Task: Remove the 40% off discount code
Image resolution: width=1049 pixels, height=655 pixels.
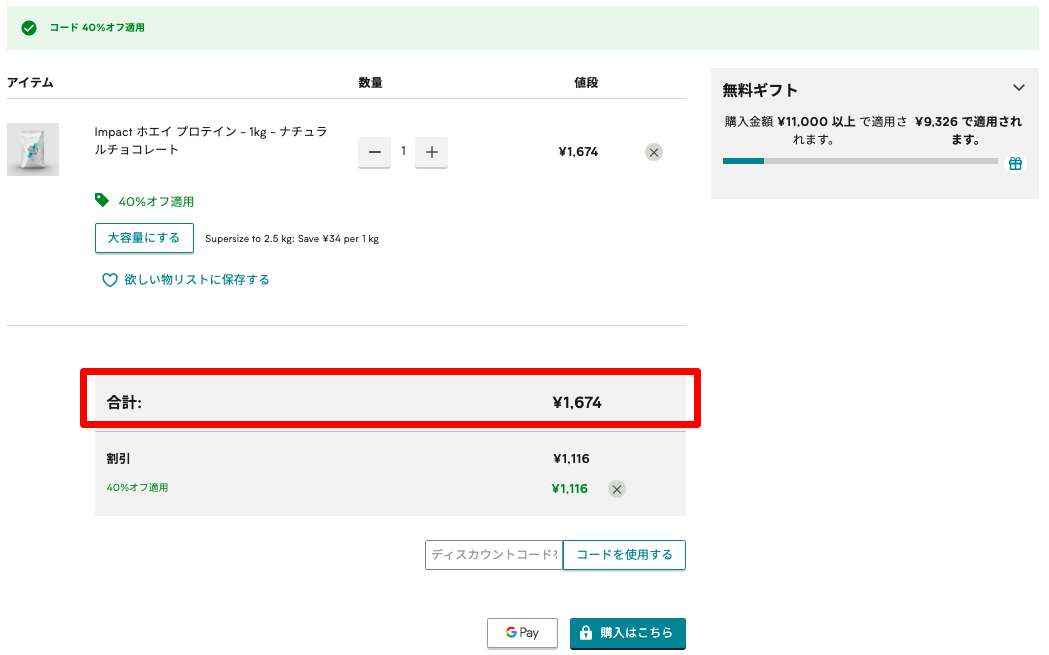Action: pyautogui.click(x=617, y=489)
